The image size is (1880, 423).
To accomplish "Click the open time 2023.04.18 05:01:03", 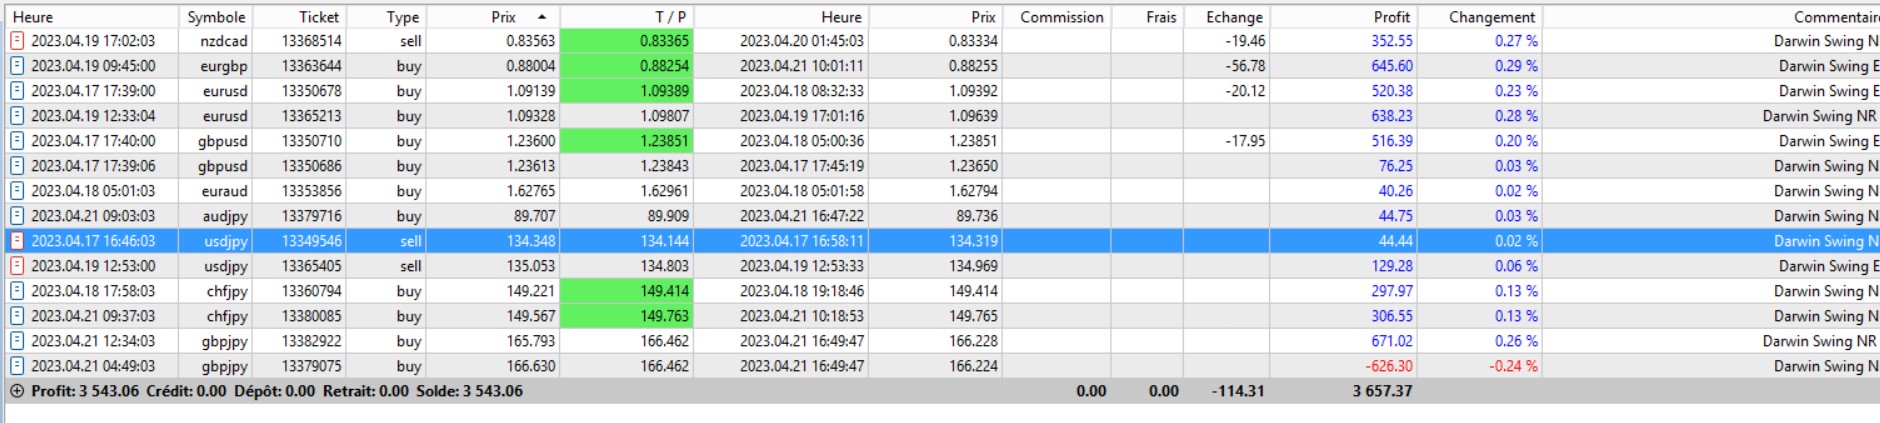I will [x=93, y=191].
